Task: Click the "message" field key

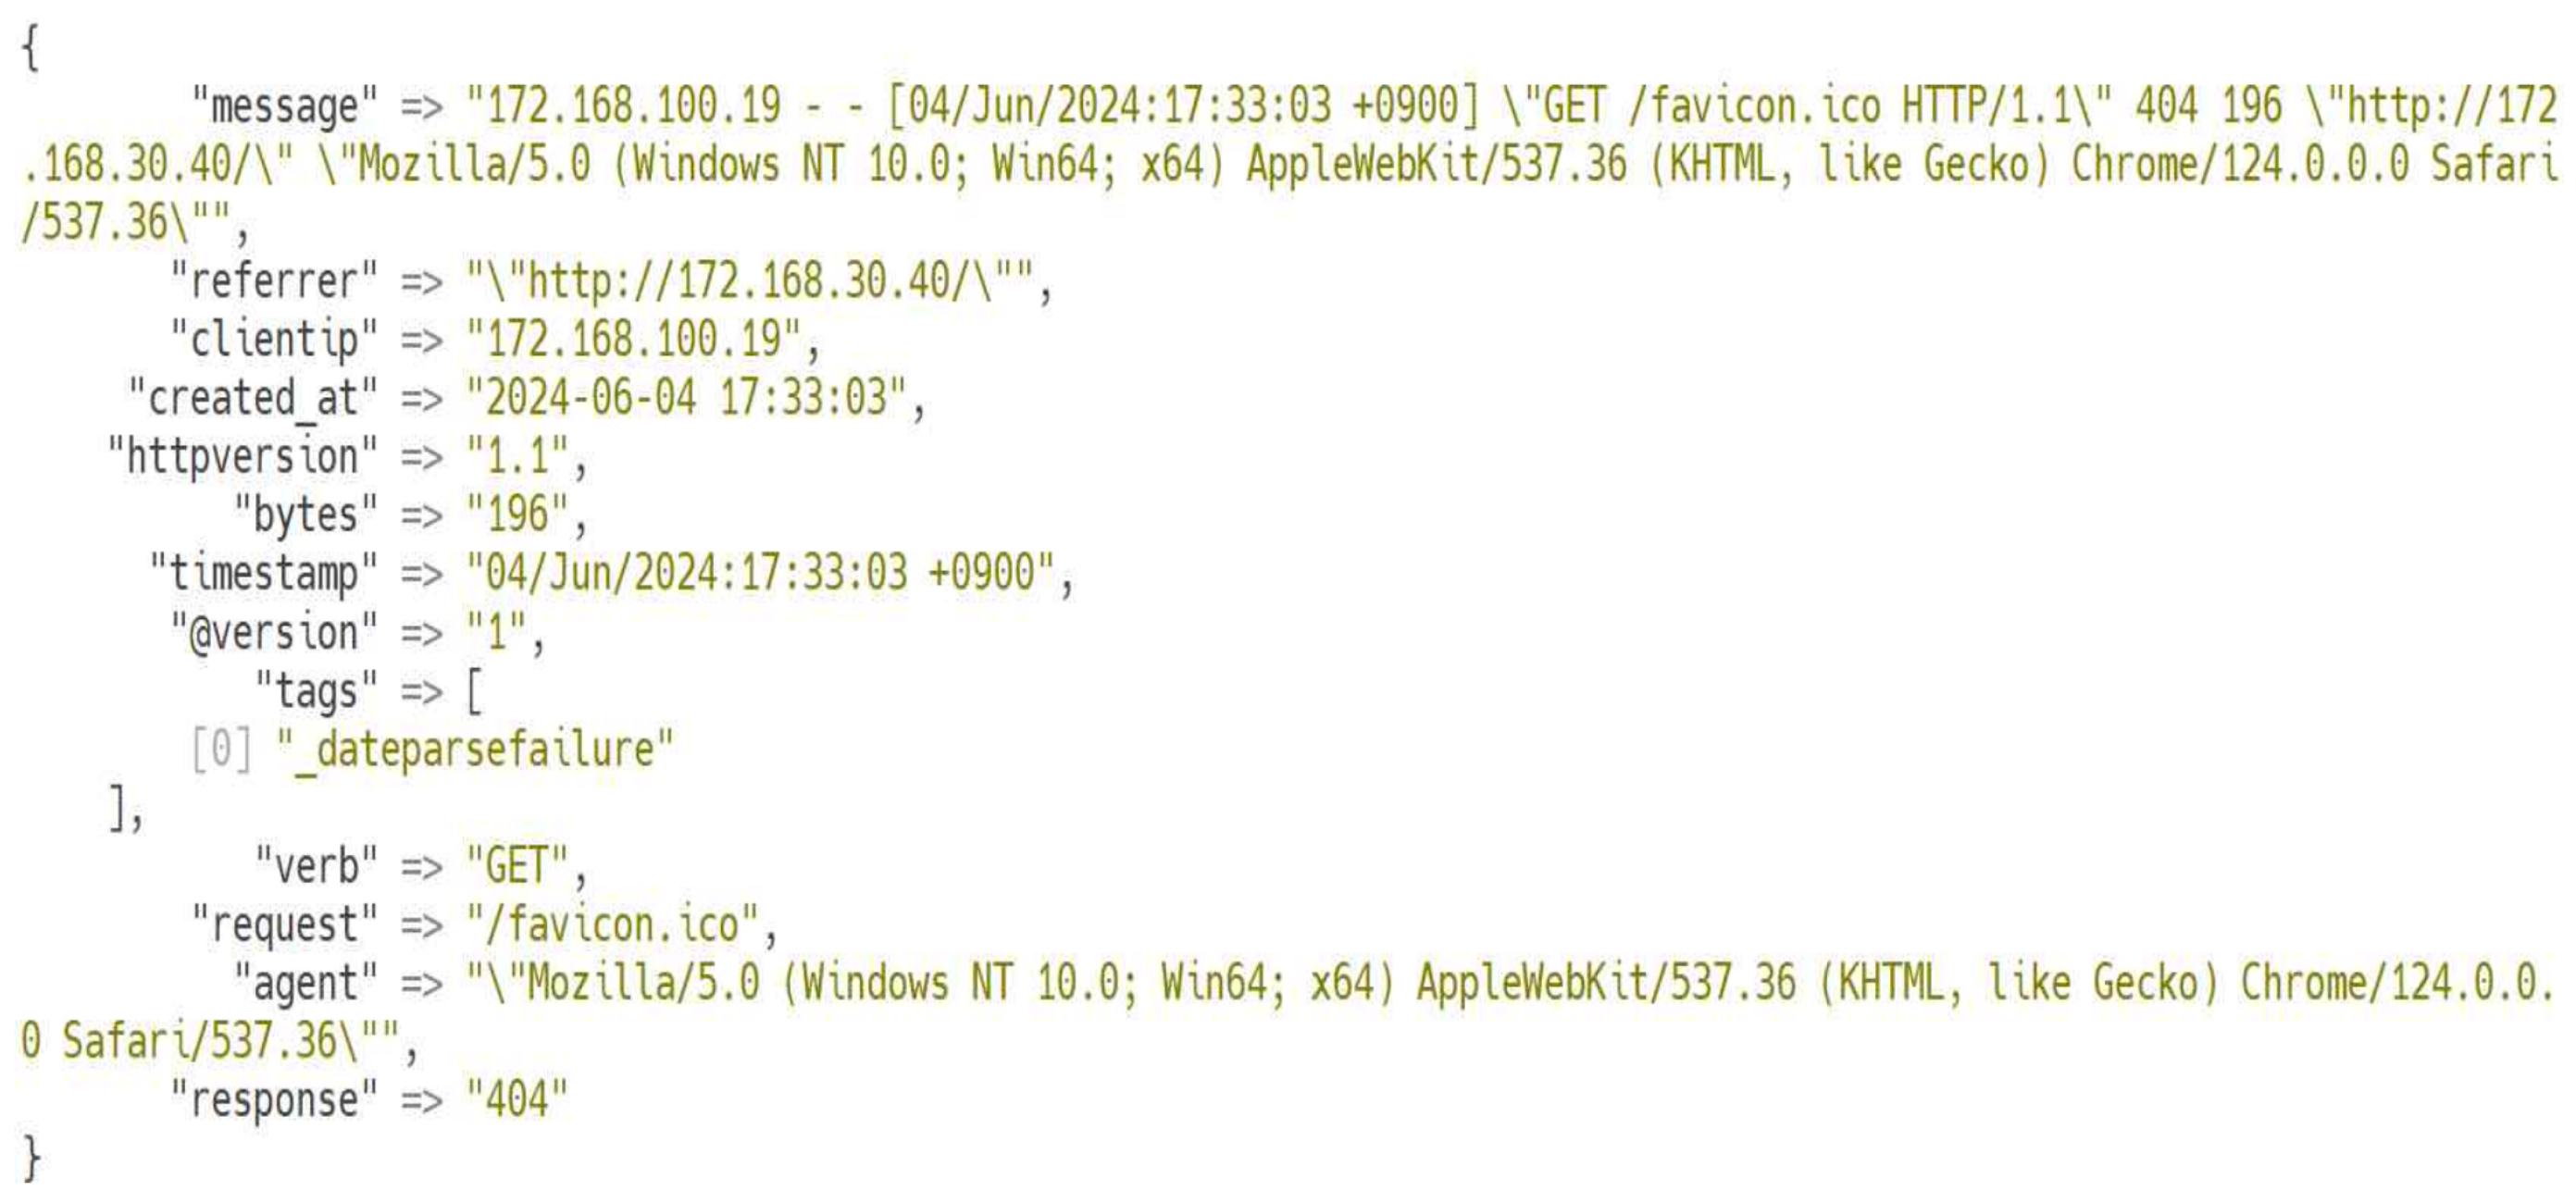Action: click(x=284, y=106)
